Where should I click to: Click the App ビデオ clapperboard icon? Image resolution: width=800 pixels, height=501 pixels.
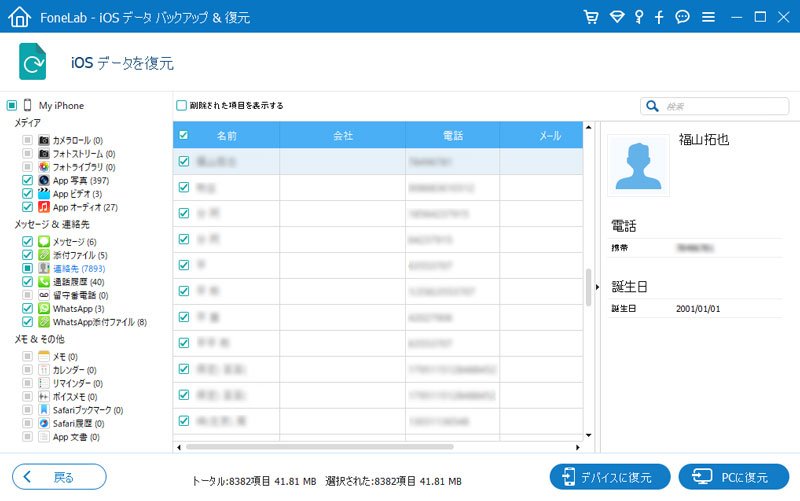click(x=44, y=193)
